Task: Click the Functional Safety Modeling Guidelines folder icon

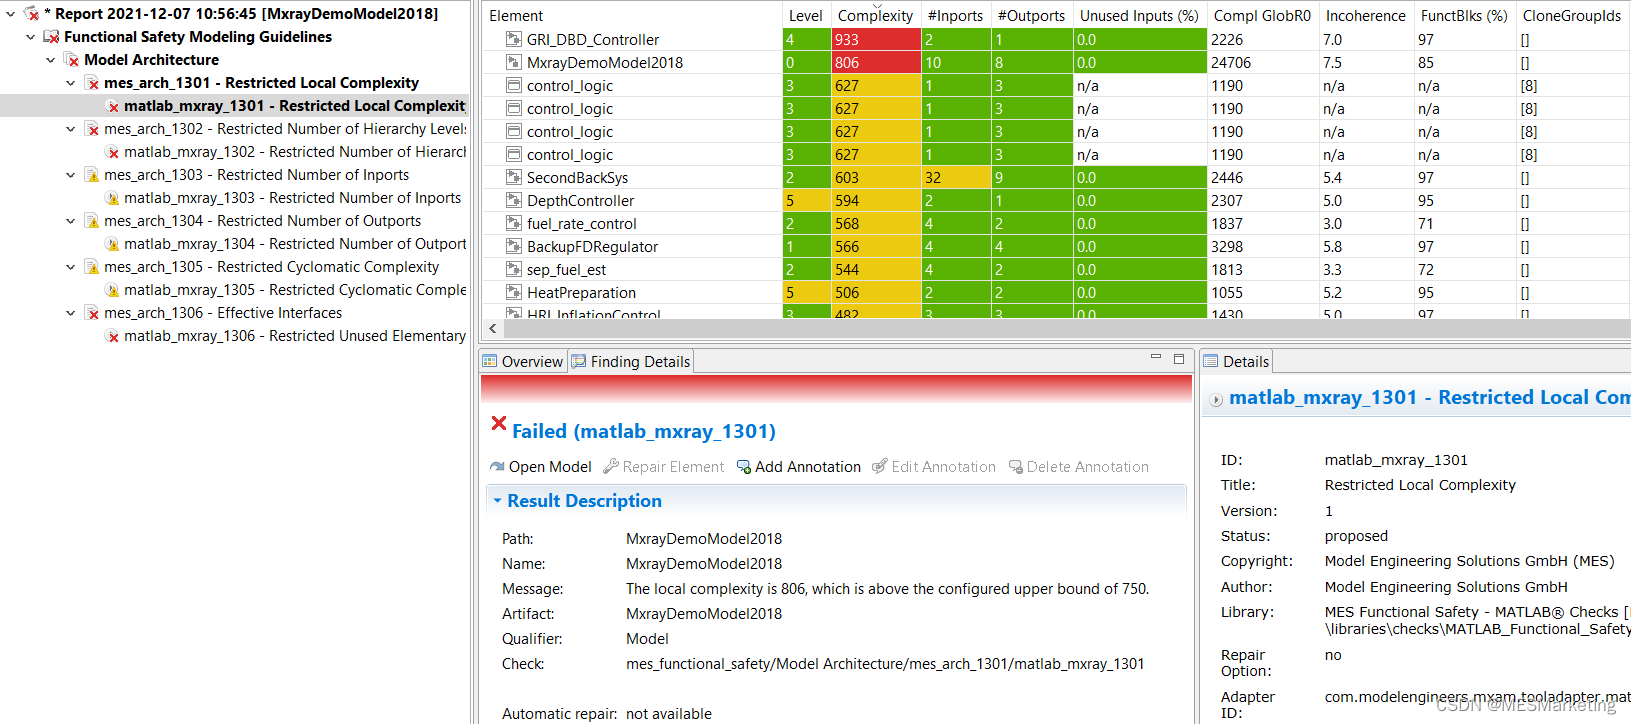Action: 51,37
